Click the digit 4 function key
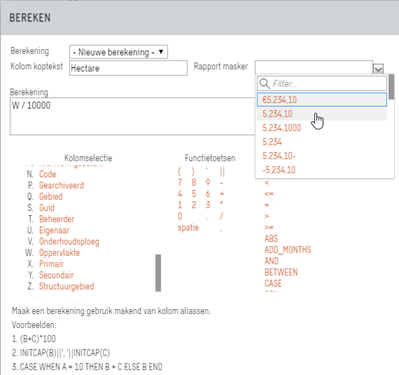This screenshot has height=375, width=399. coord(180,194)
